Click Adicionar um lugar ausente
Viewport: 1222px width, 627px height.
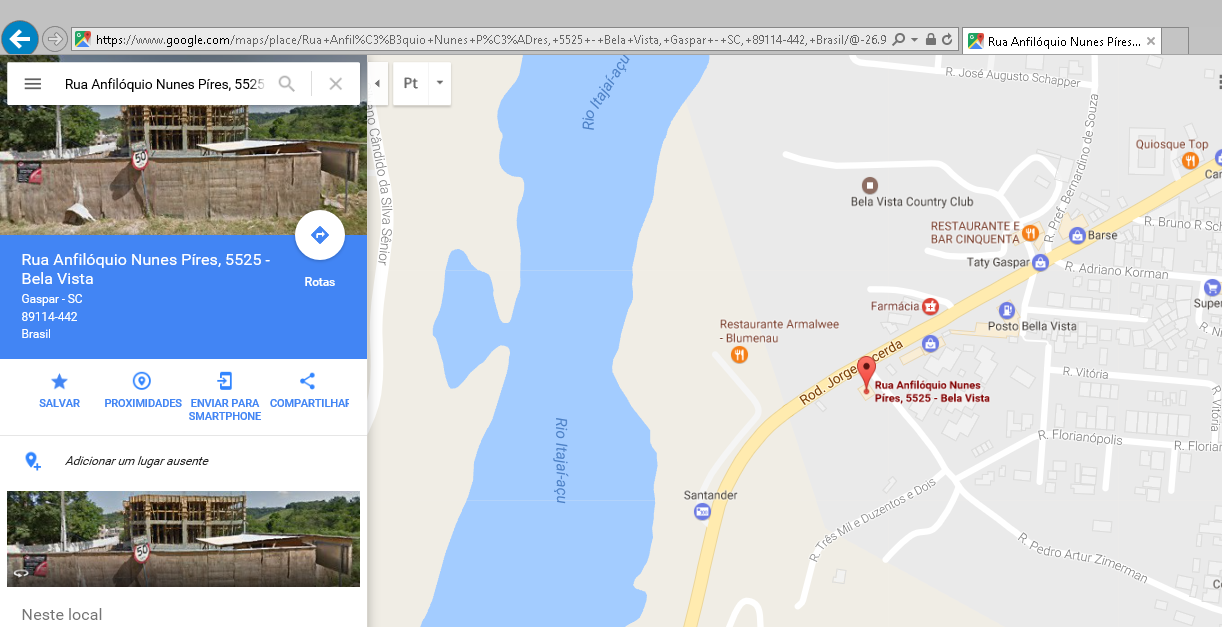137,461
